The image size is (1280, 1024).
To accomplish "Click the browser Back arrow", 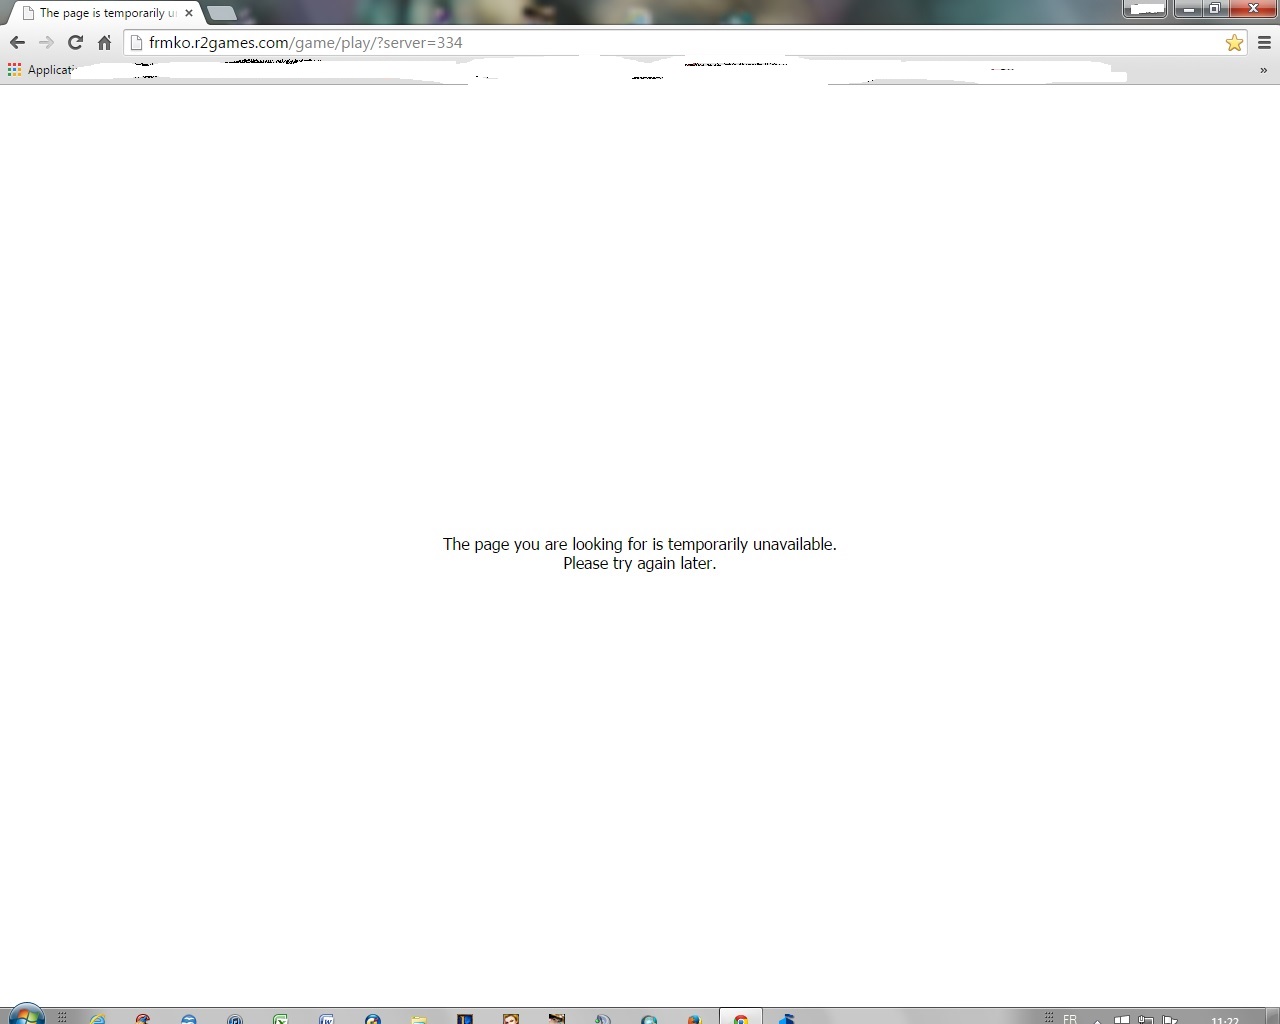I will pos(17,42).
